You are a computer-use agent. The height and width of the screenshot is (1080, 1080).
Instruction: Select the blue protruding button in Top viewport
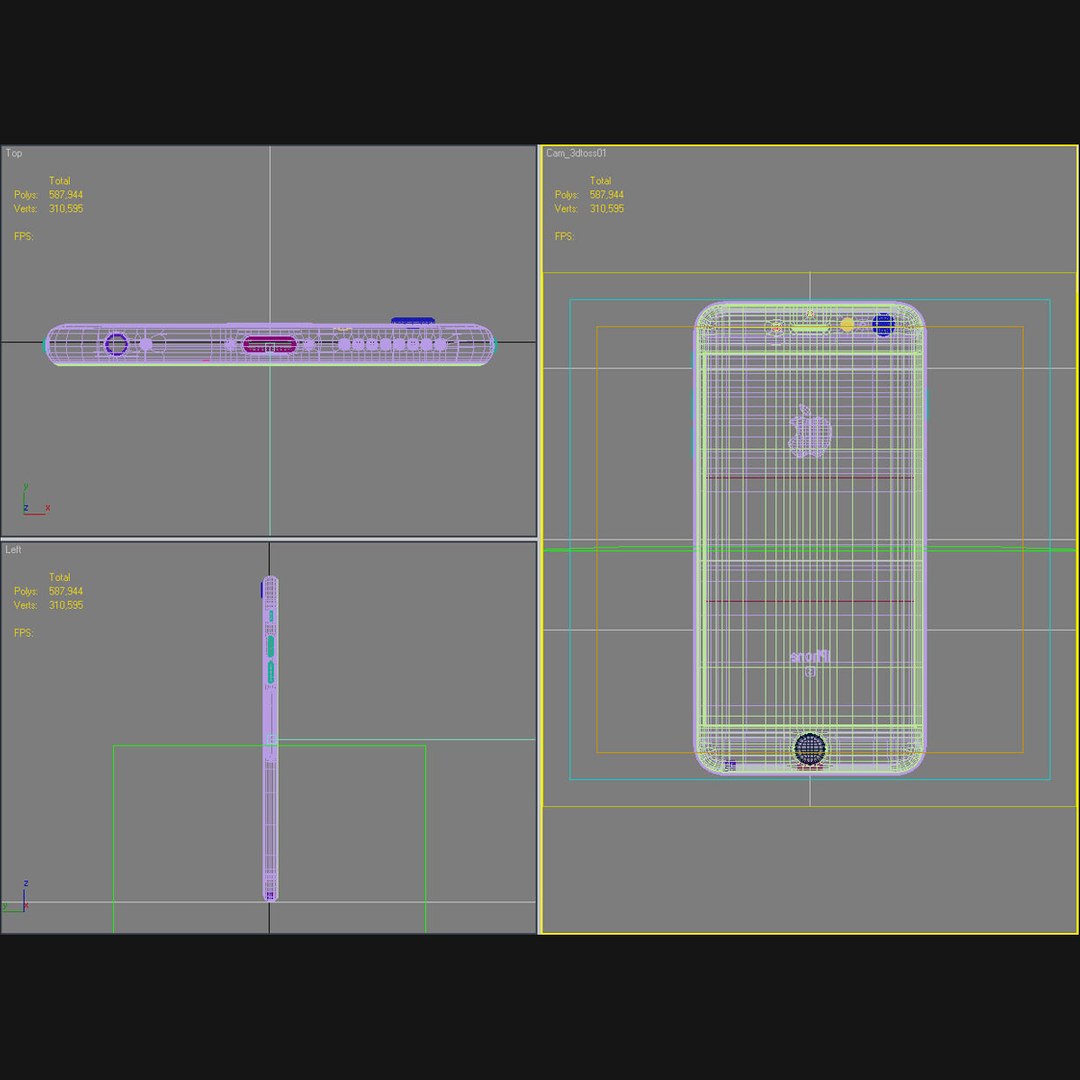coord(413,321)
